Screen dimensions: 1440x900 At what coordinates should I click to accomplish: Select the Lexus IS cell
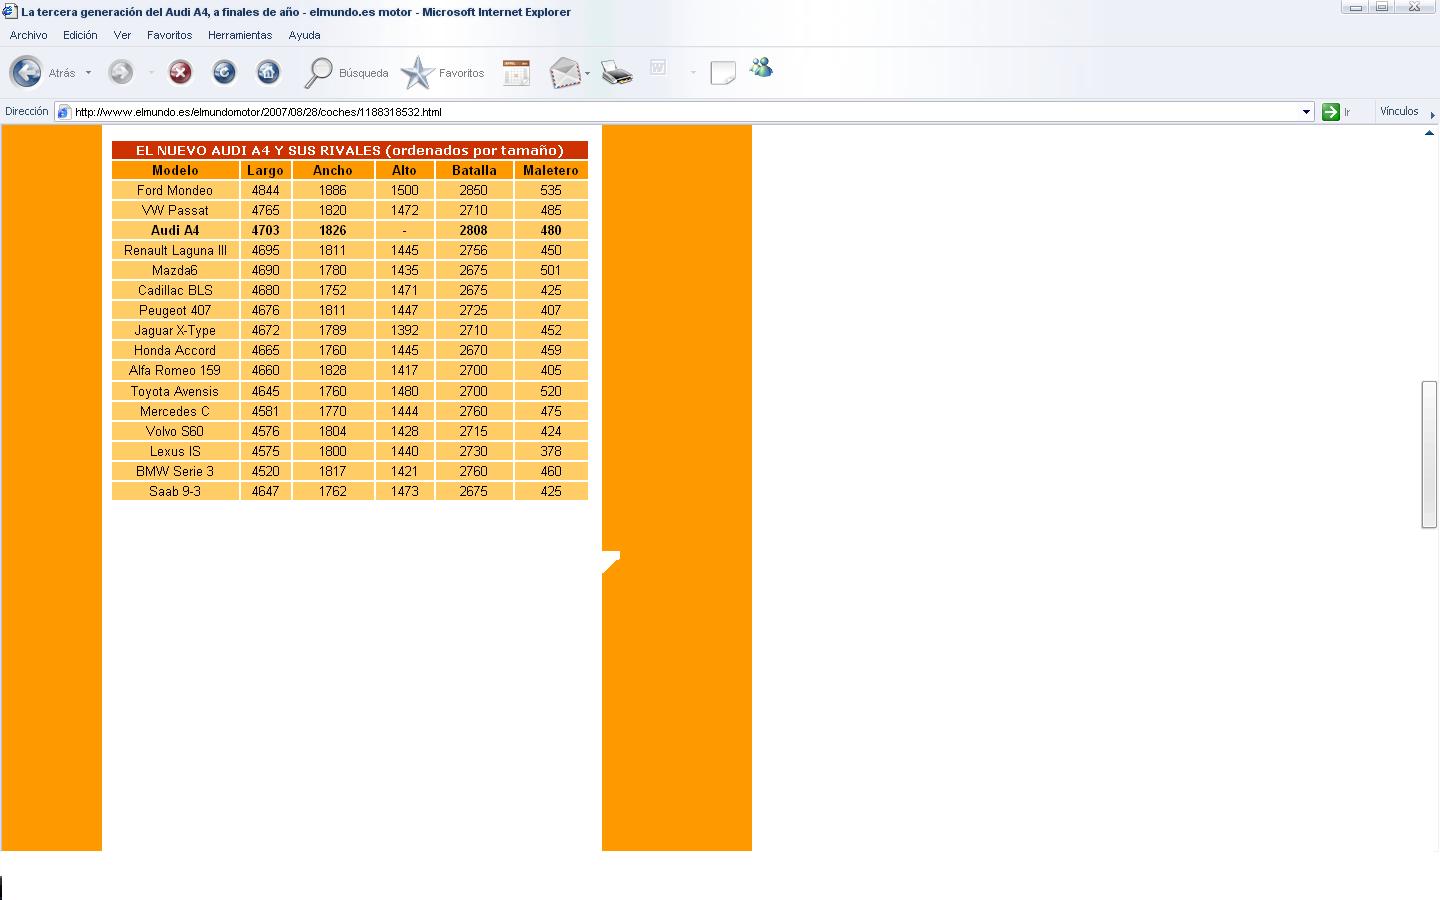click(x=175, y=451)
